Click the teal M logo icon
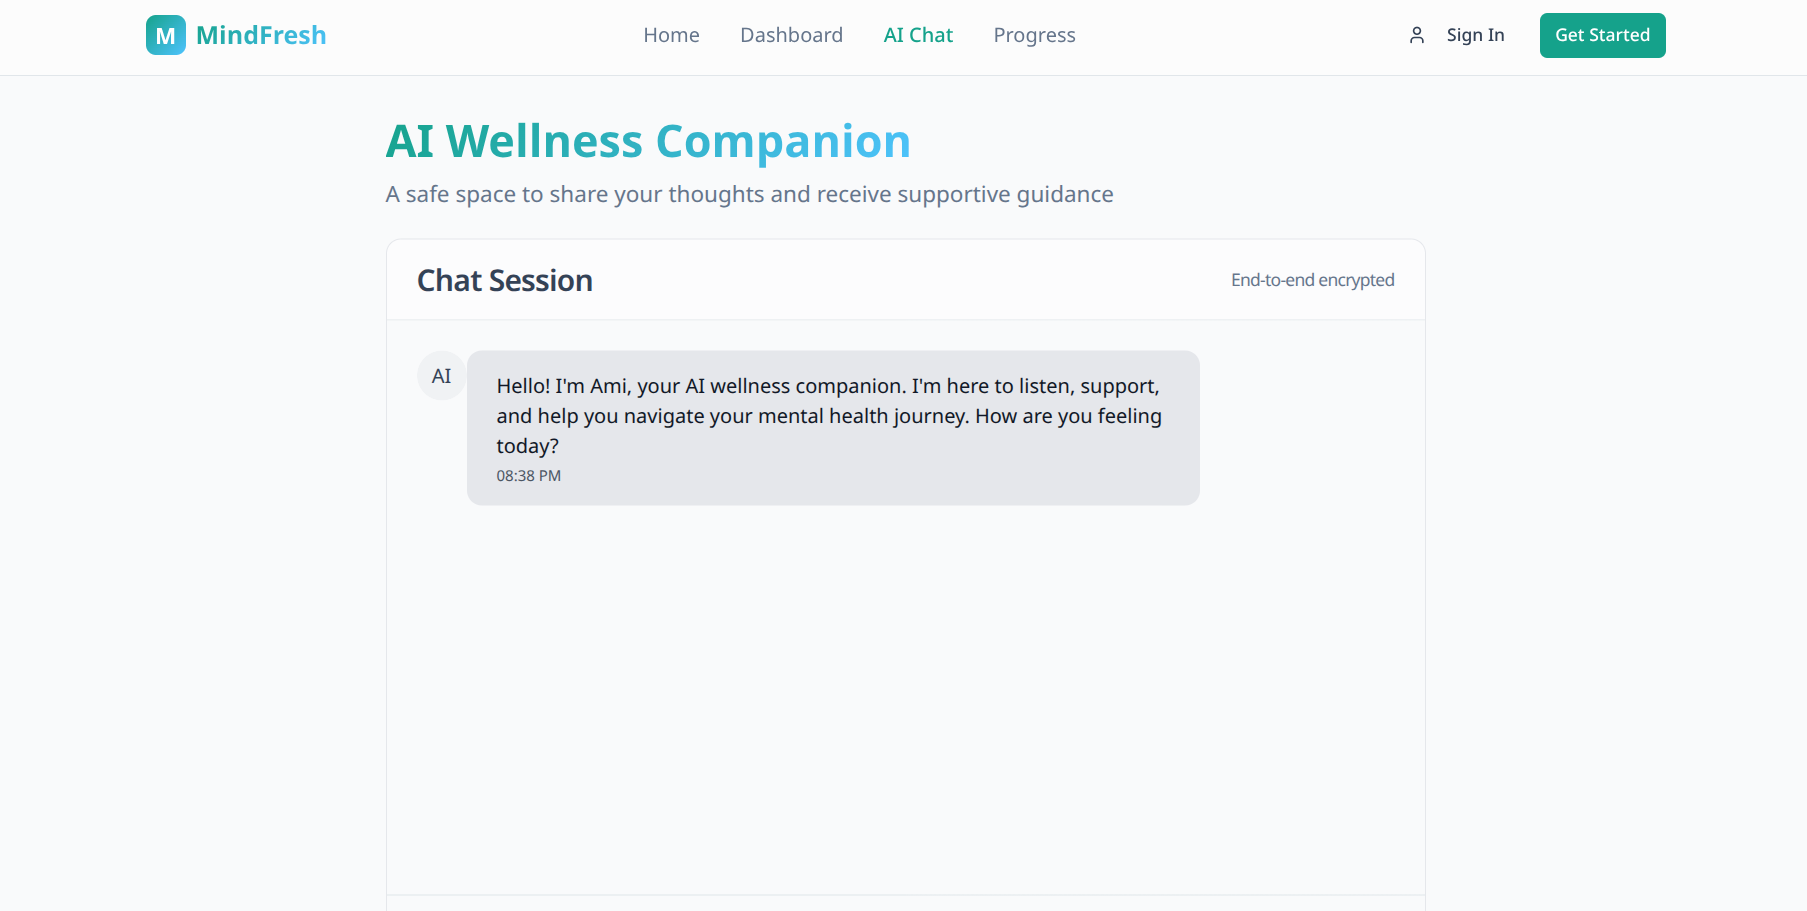Screen dimensions: 1807x911 [165, 35]
